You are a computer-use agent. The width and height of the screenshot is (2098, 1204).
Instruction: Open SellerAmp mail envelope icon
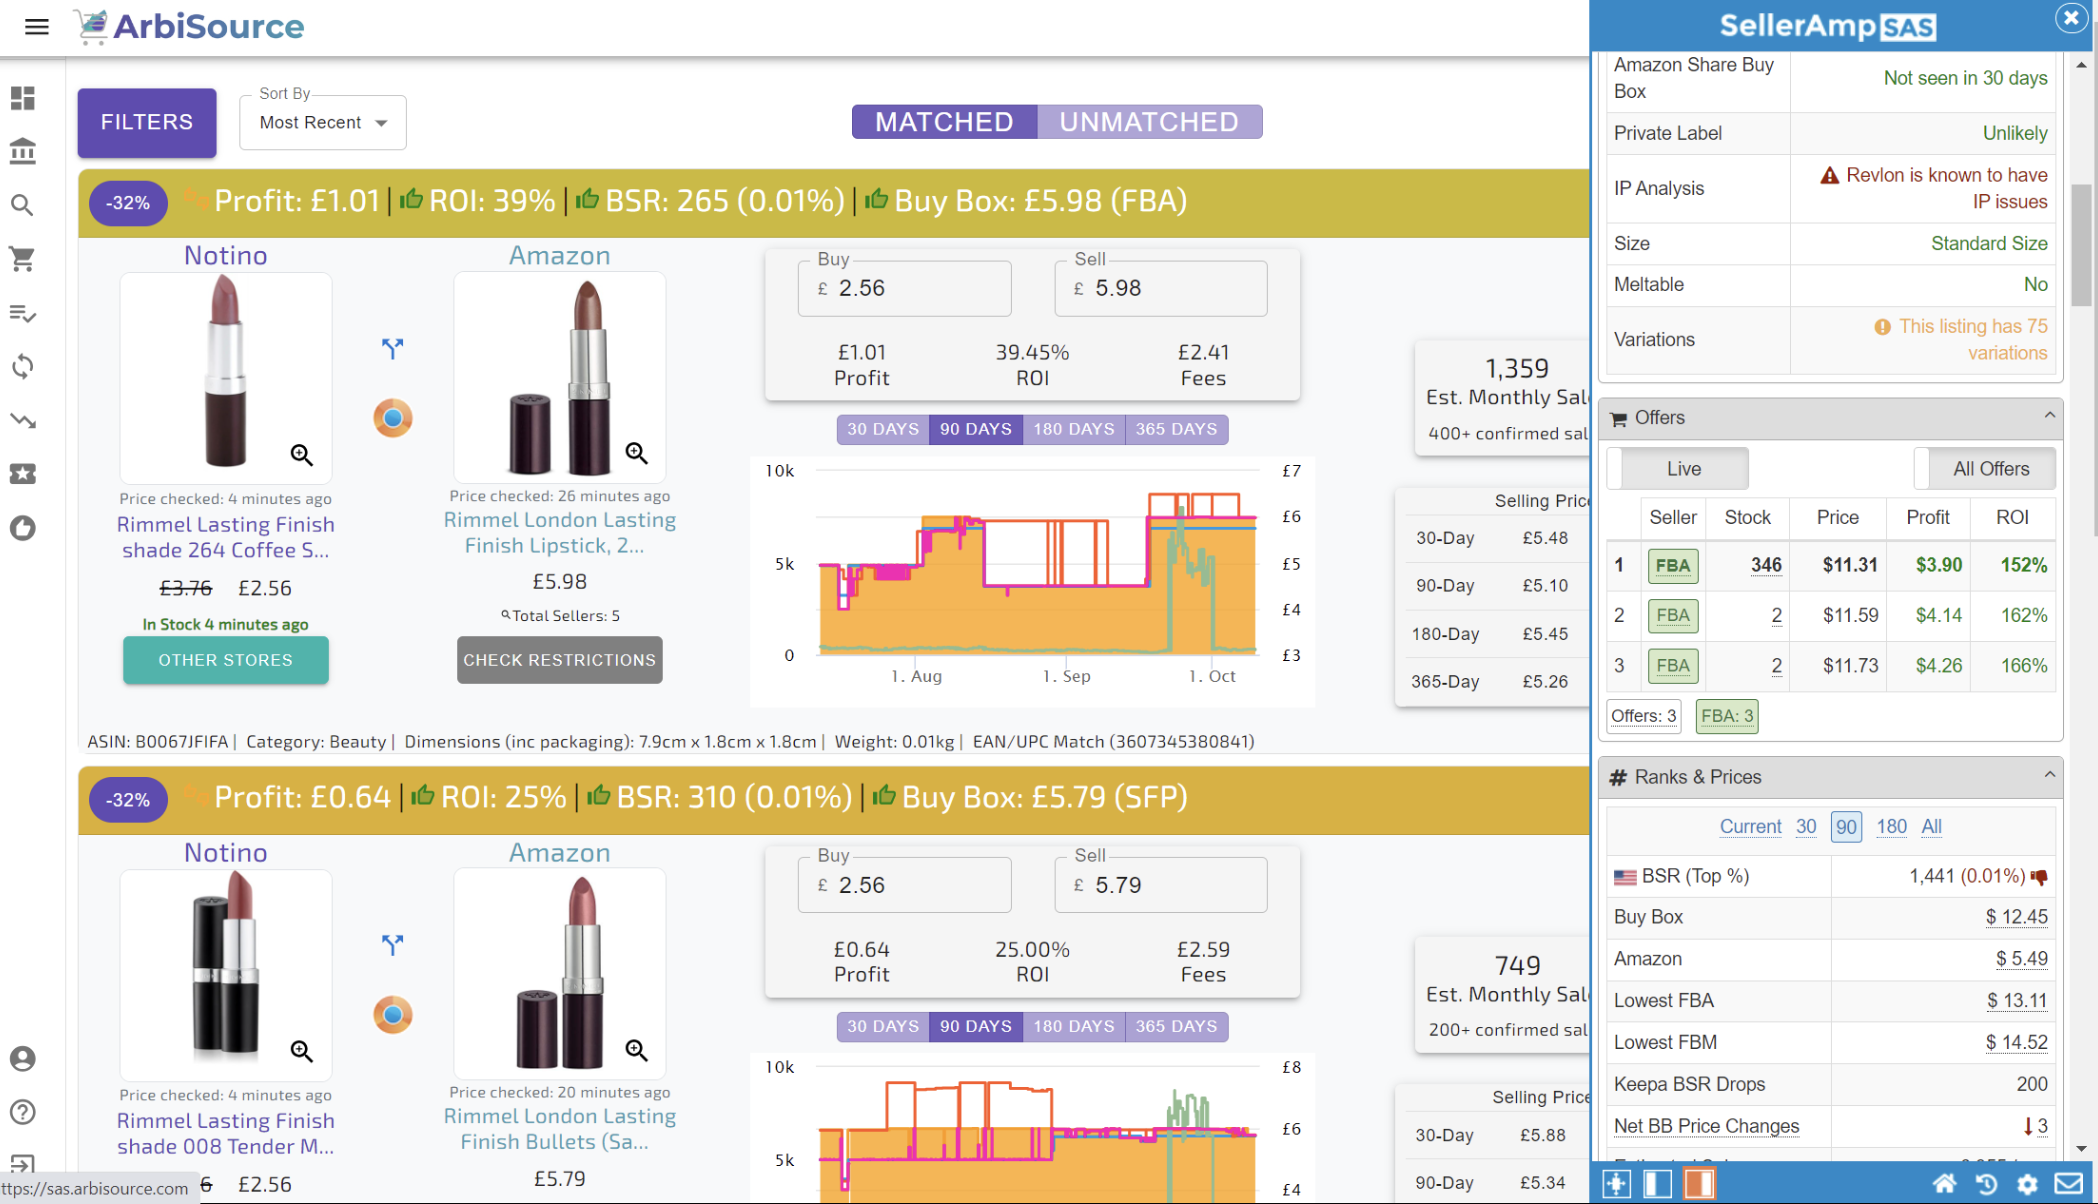click(x=2068, y=1185)
